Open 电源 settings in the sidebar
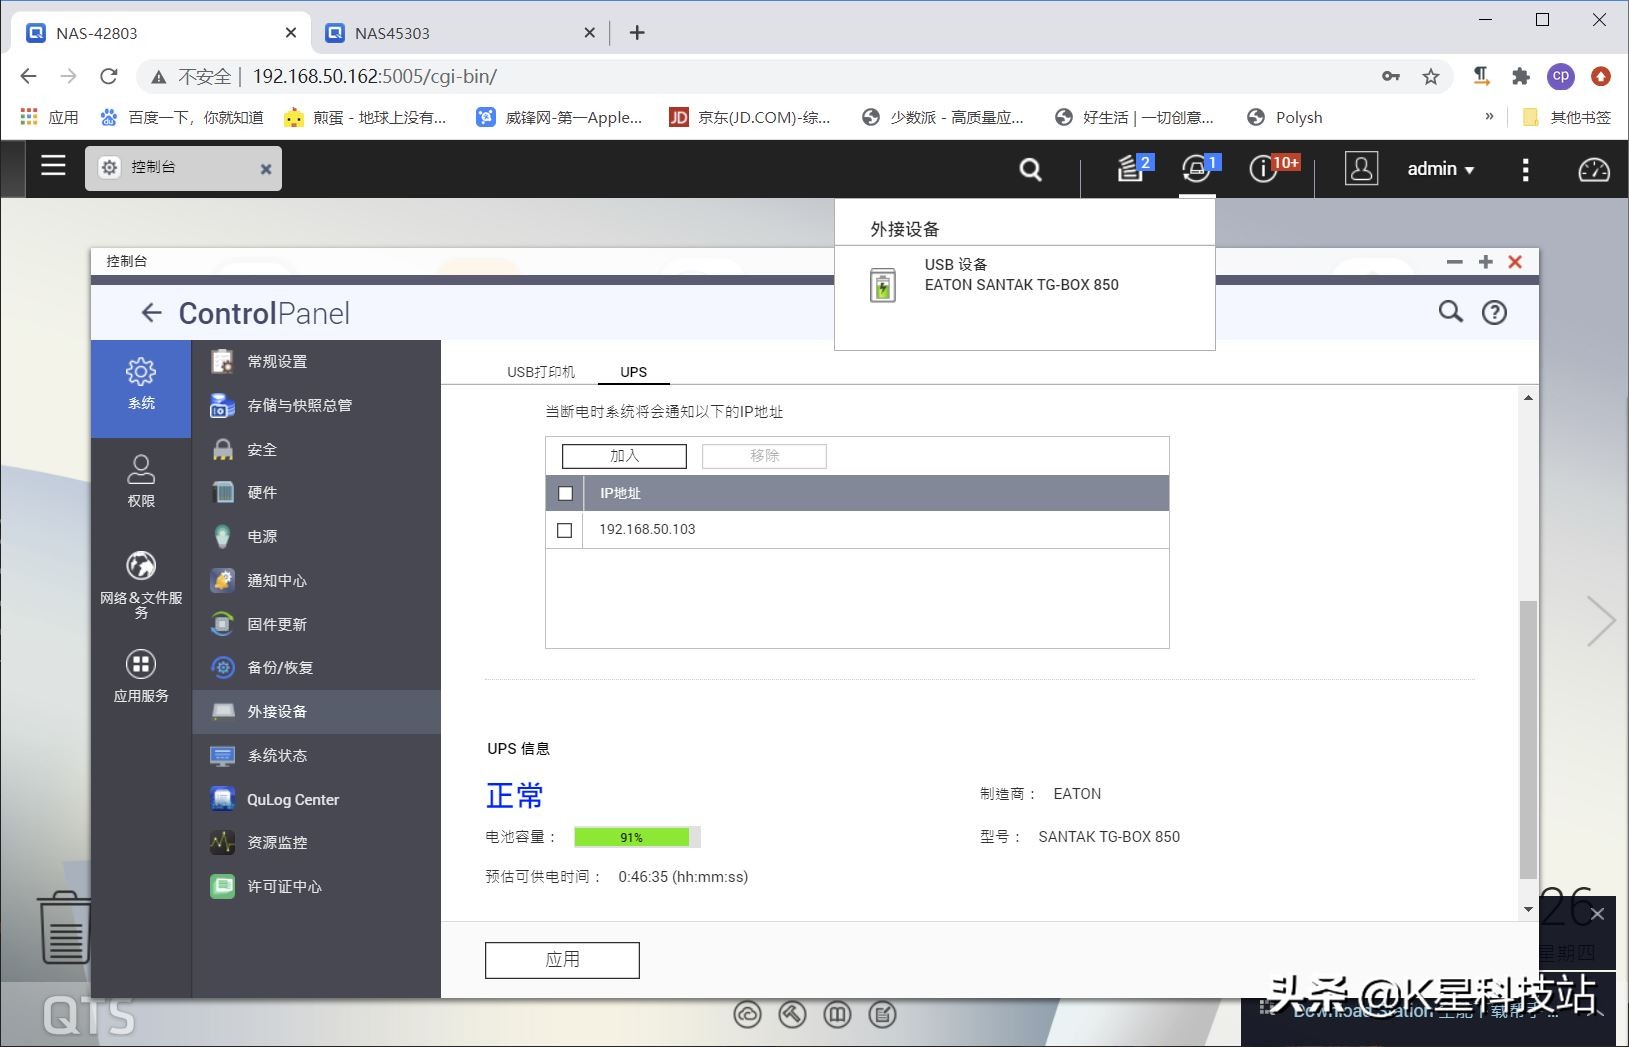Viewport: 1629px width, 1047px height. coord(316,536)
